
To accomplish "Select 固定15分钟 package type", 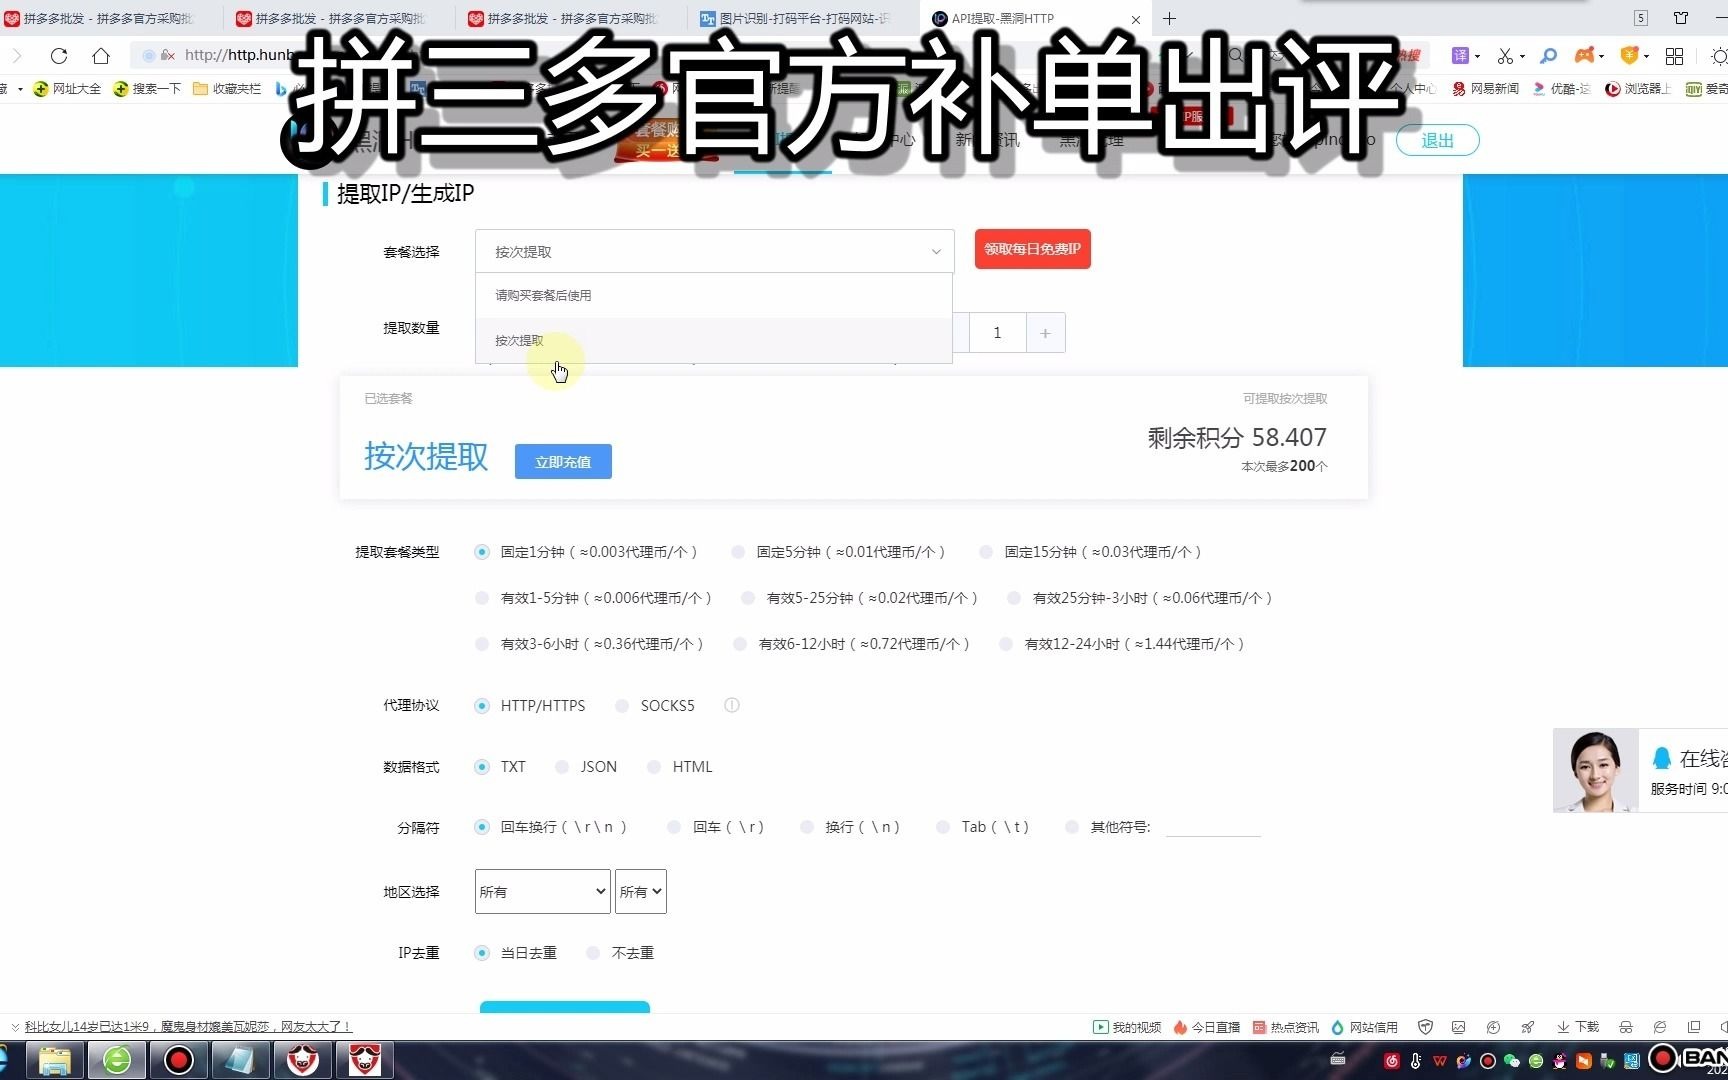I will tap(986, 552).
